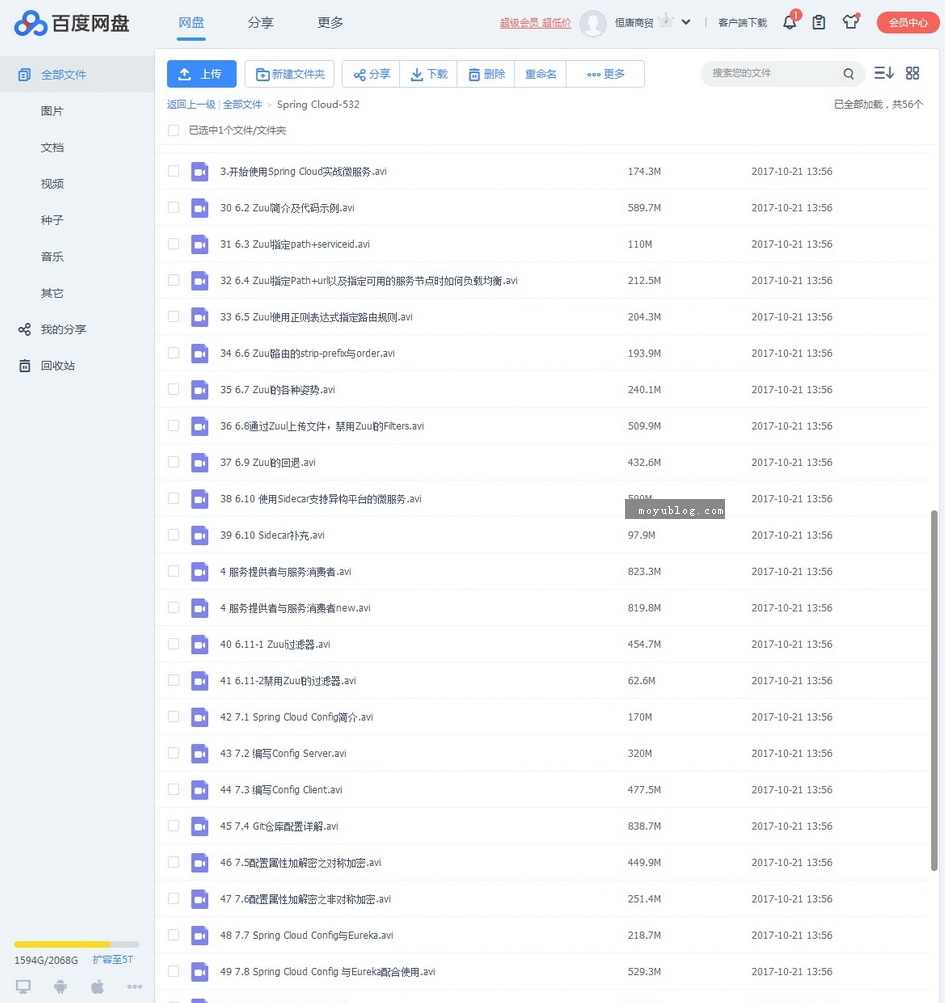Image resolution: width=945 pixels, height=1003 pixels.
Task: Open notifications via the bell icon
Action: 789,22
